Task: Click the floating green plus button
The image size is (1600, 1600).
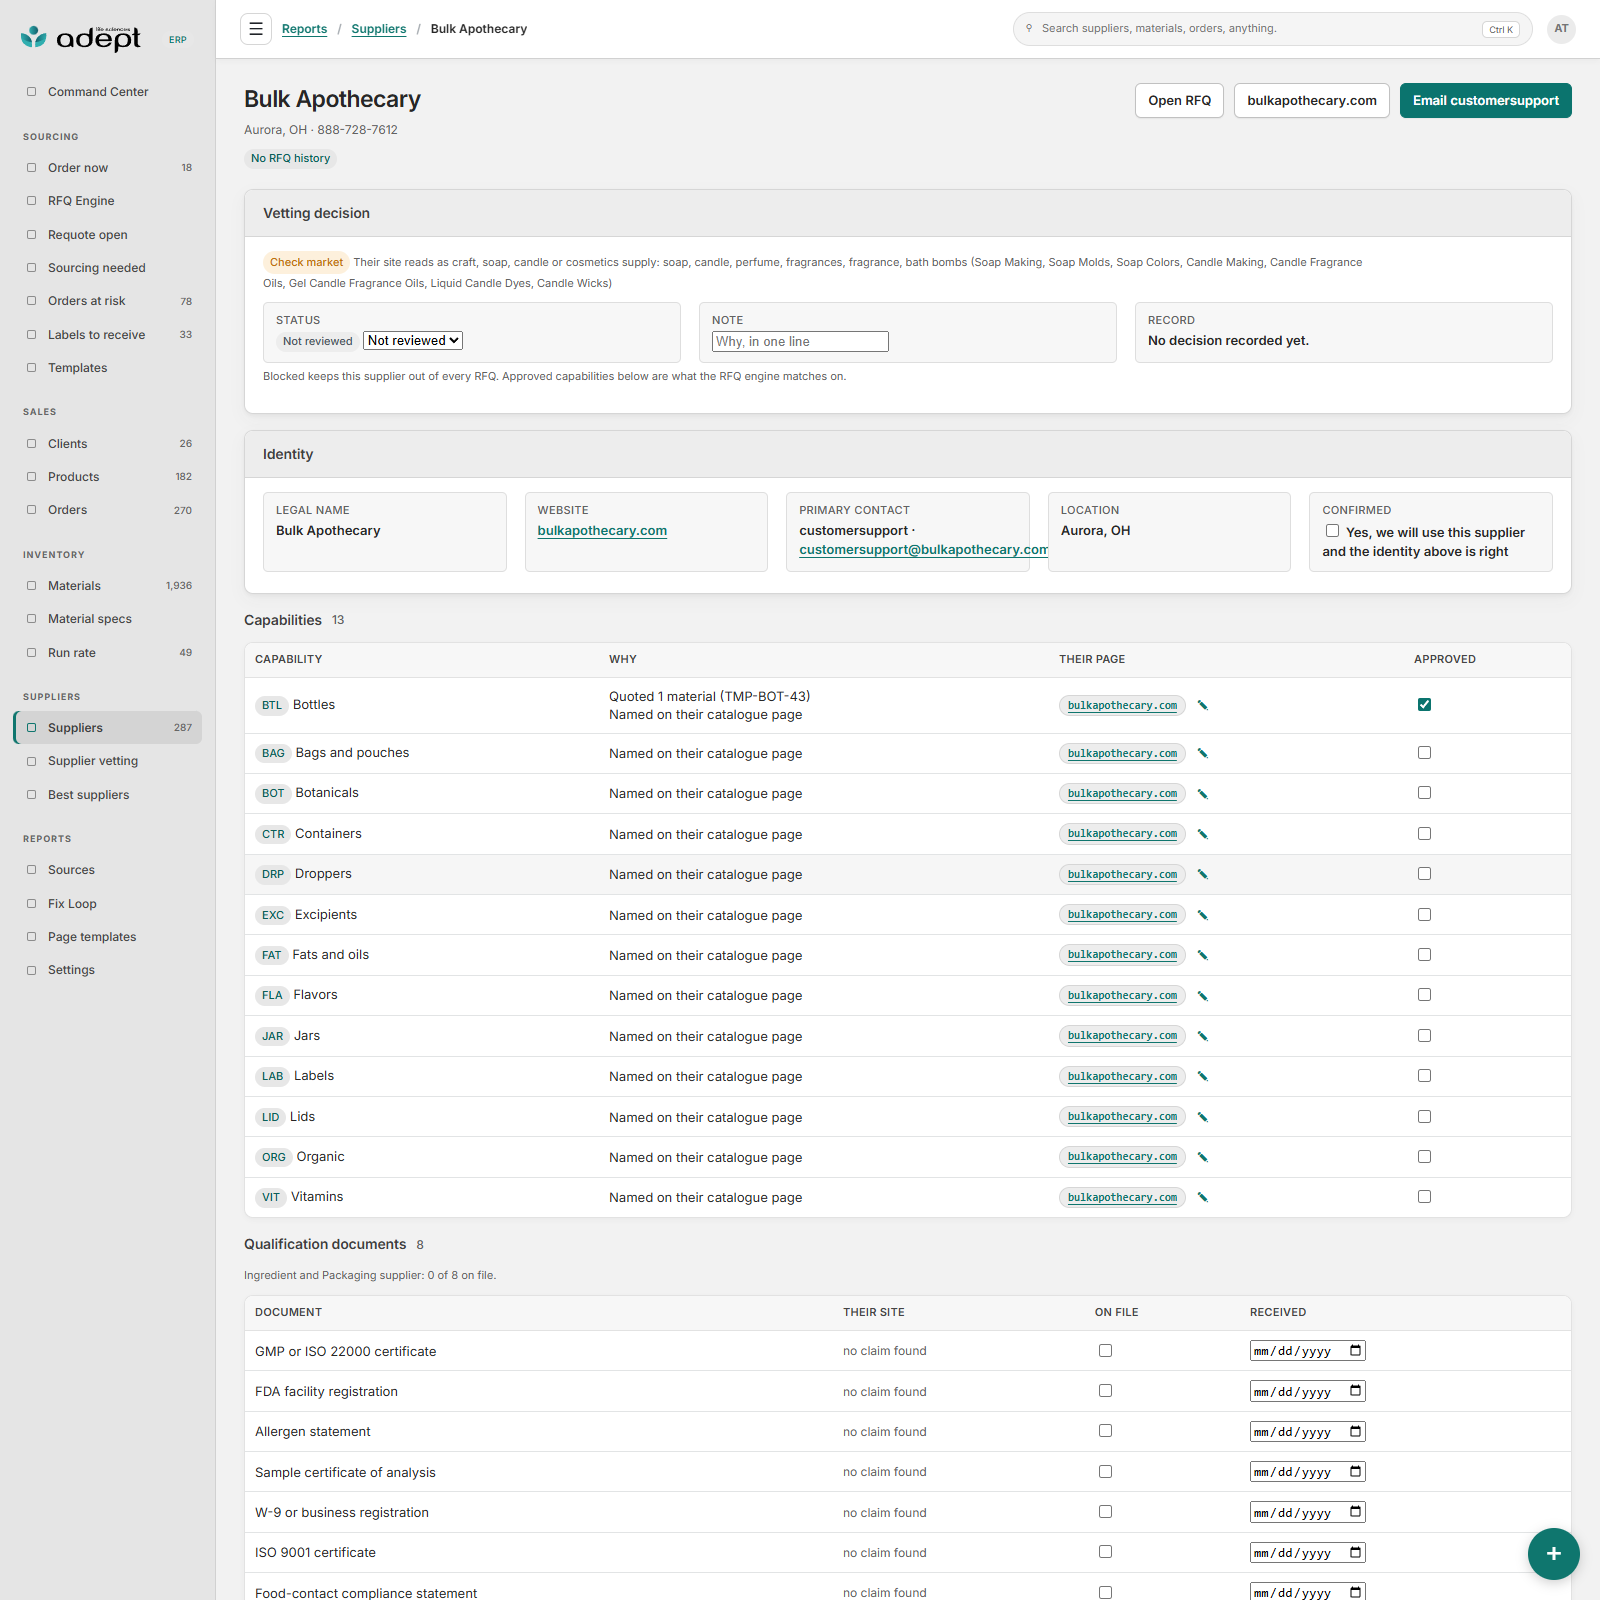Action: (1553, 1553)
